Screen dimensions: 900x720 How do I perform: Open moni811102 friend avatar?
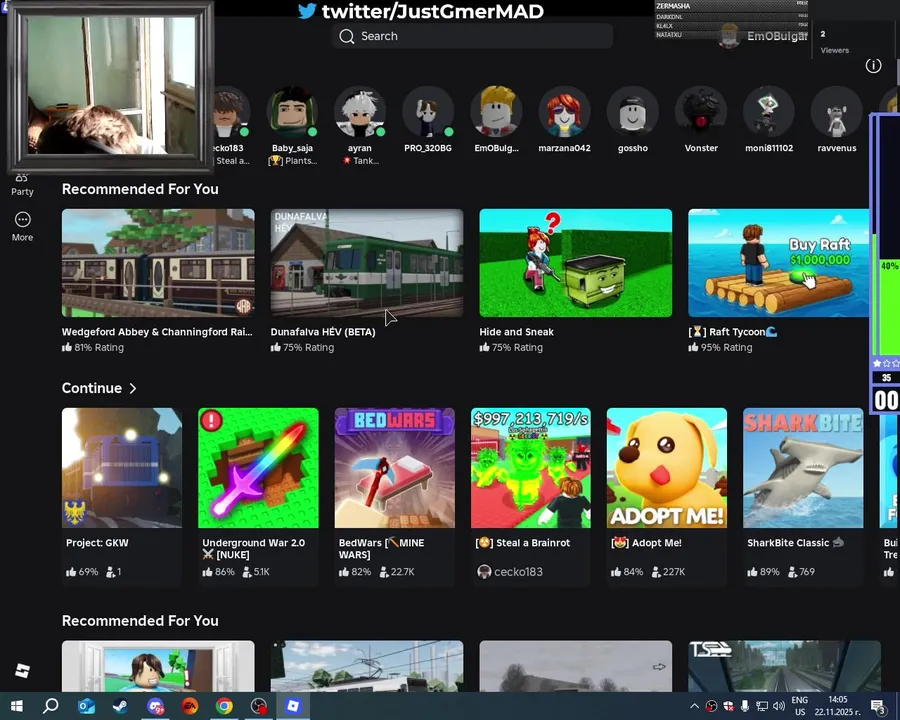click(769, 112)
